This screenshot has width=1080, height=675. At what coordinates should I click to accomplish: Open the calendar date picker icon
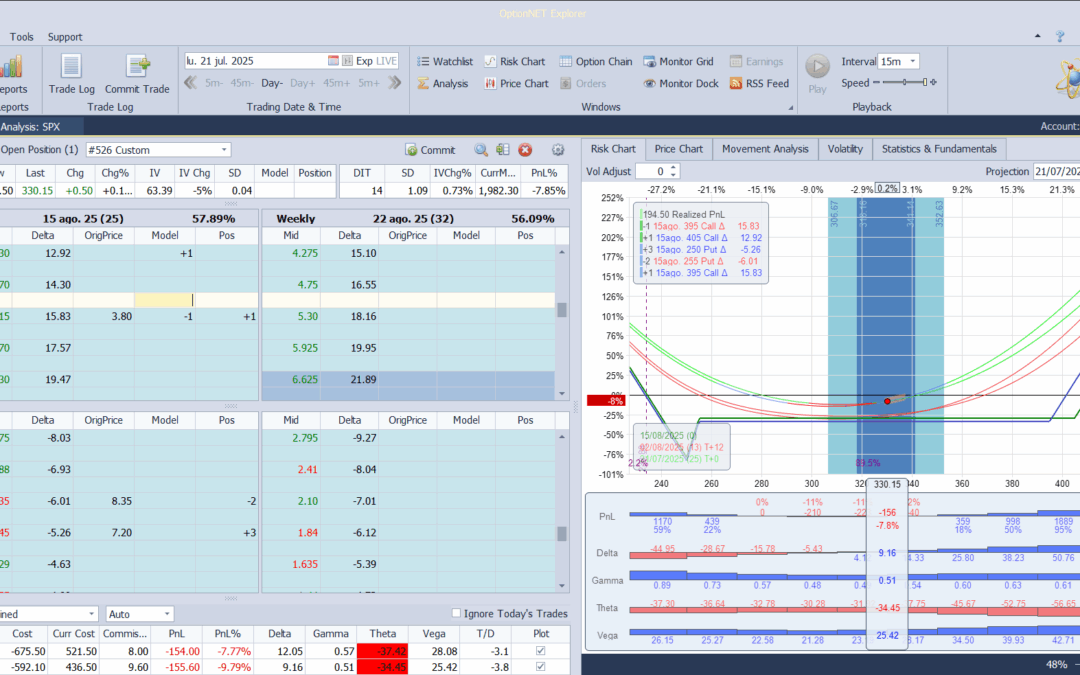[x=333, y=61]
